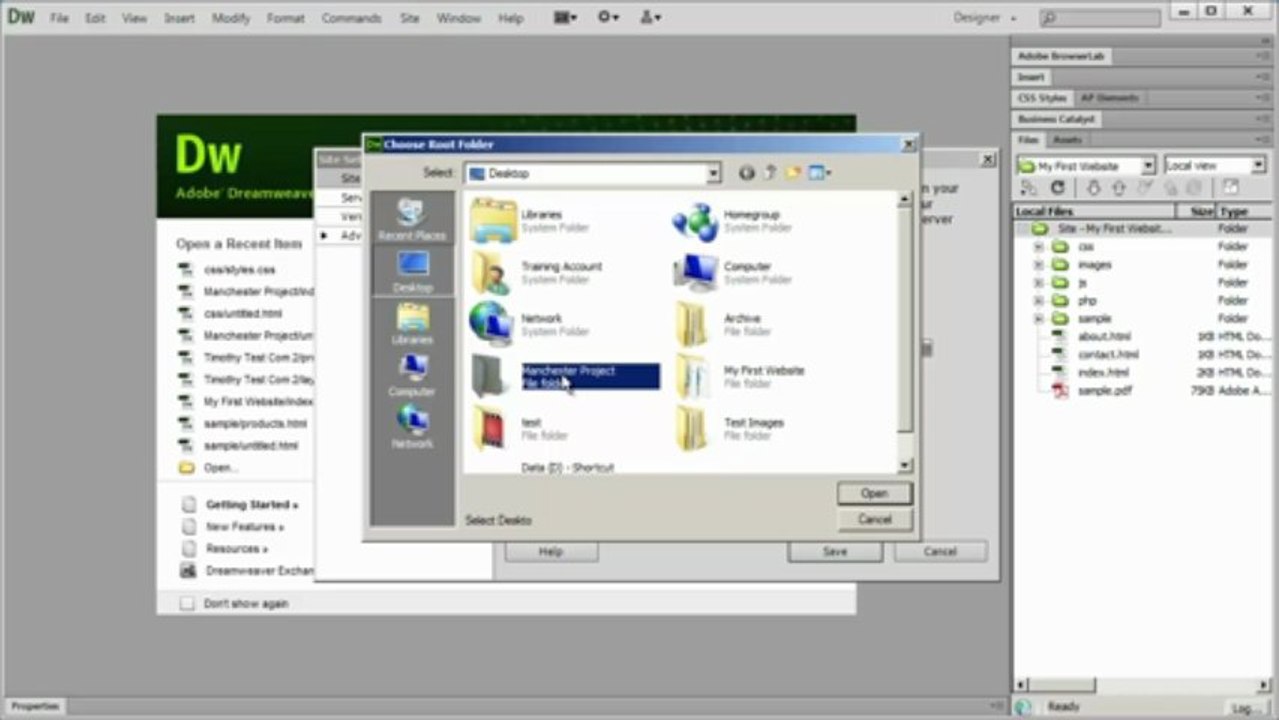Expand the css folder in Files panel

[1038, 246]
